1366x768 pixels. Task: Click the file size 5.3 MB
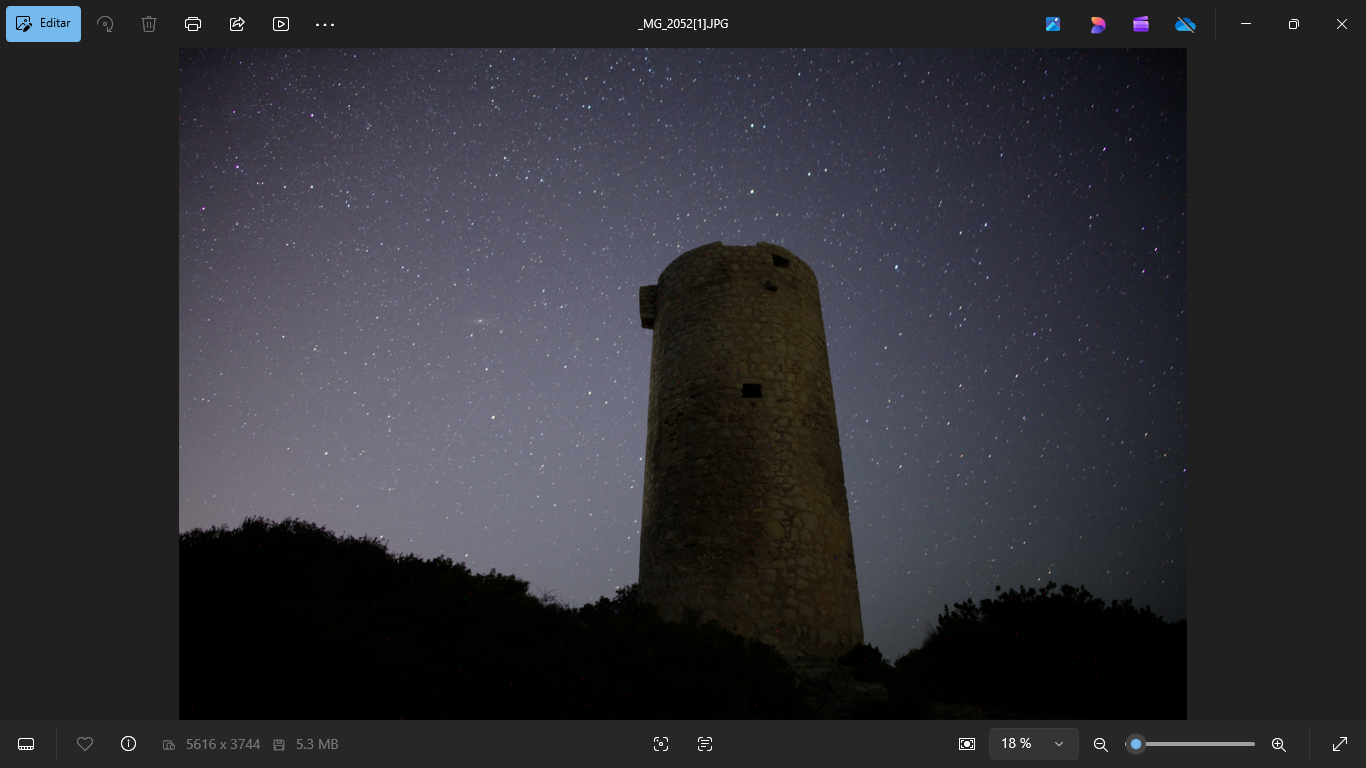pos(317,744)
